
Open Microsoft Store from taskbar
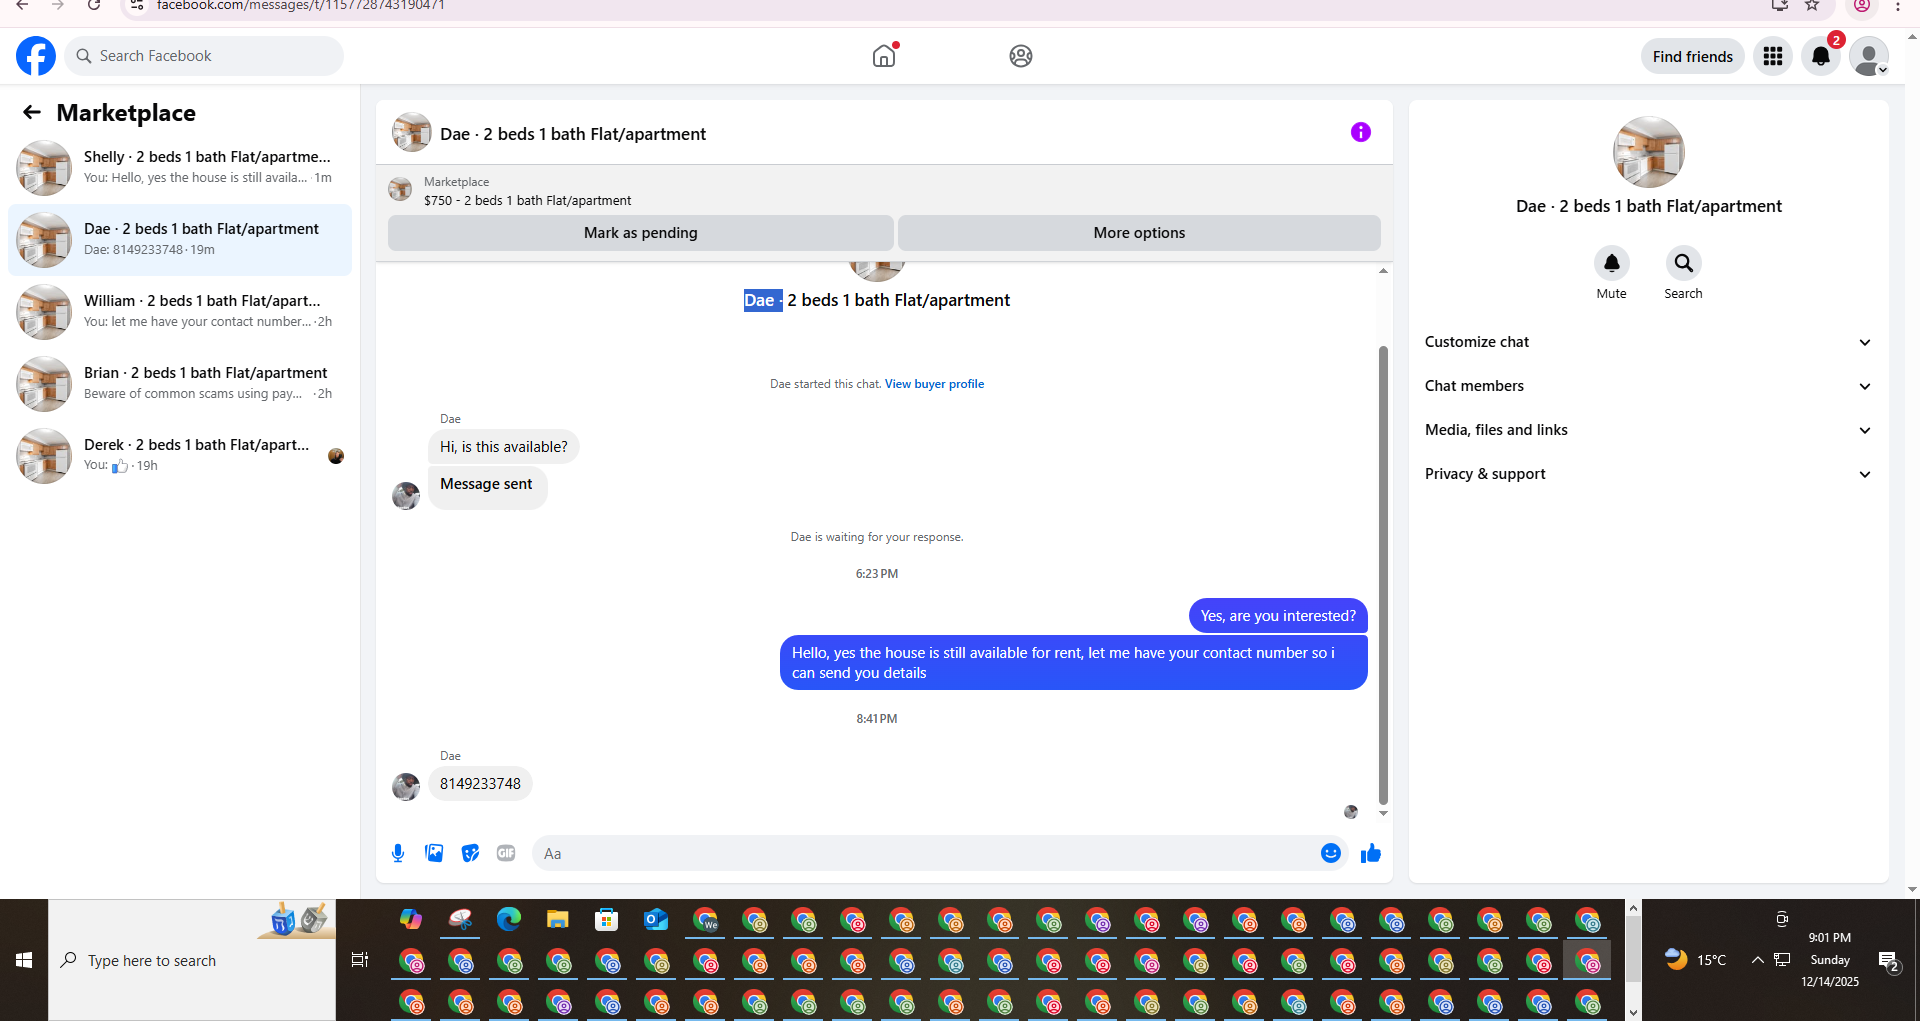[x=607, y=919]
